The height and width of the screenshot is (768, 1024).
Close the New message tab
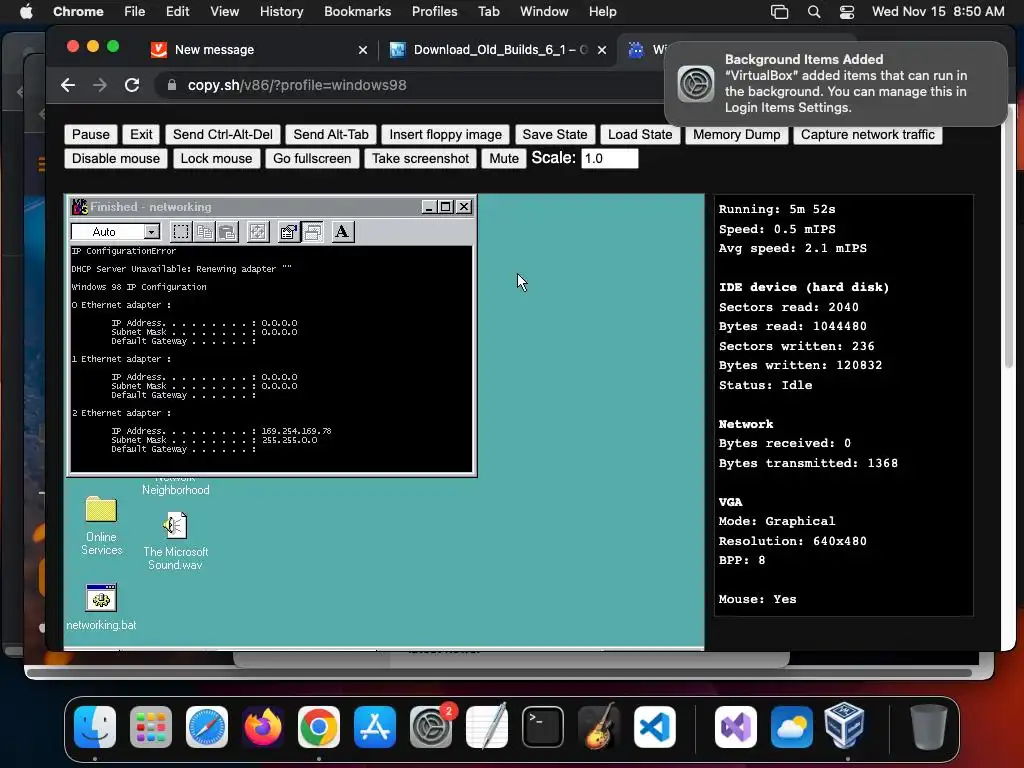click(362, 50)
